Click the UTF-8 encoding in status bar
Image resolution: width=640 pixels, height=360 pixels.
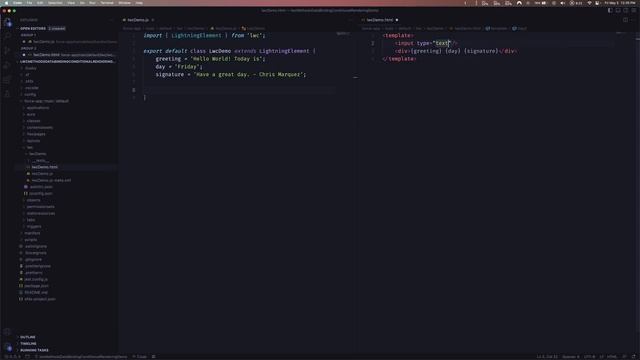[x=589, y=357]
